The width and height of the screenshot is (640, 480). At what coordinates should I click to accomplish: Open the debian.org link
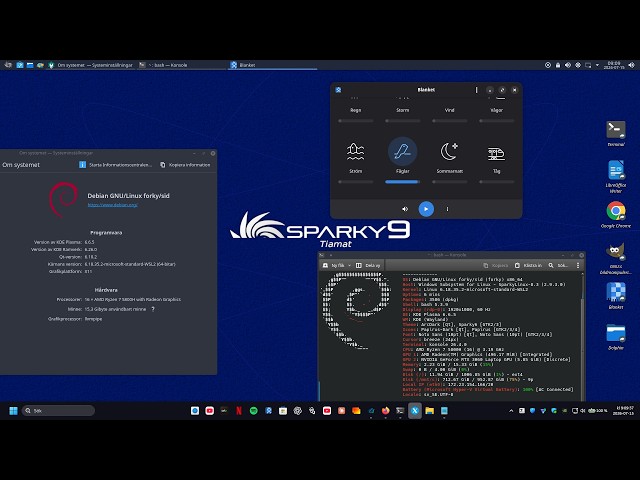(113, 205)
